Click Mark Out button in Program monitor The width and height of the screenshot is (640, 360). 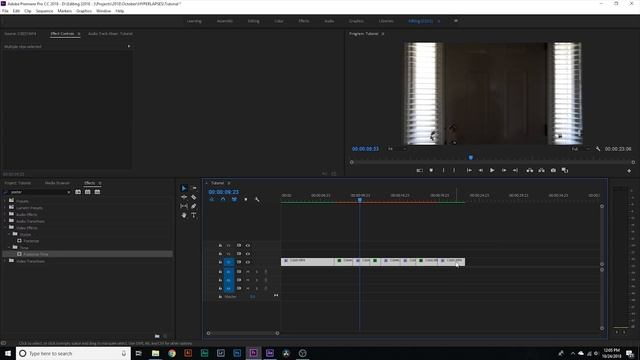tap(454, 170)
